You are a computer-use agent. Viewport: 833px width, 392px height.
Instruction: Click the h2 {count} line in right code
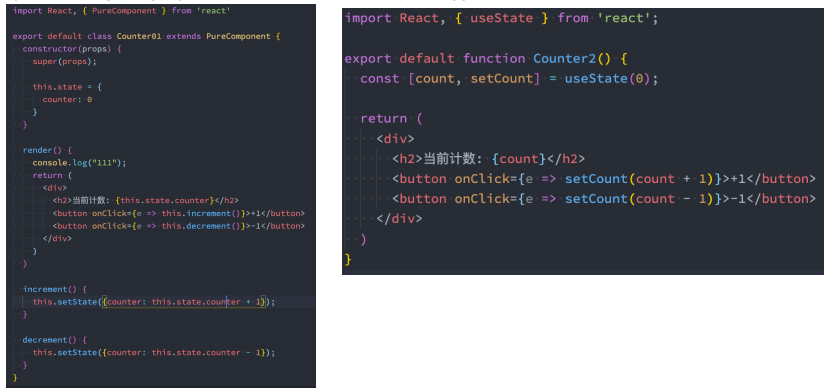coord(489,159)
